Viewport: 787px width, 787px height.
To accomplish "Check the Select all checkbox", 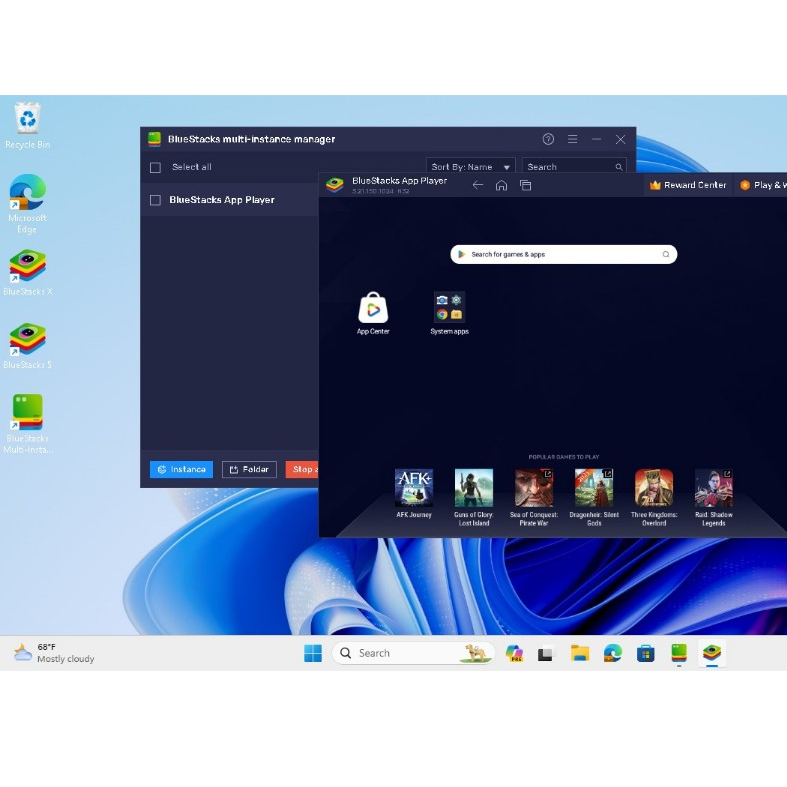I will 155,168.
